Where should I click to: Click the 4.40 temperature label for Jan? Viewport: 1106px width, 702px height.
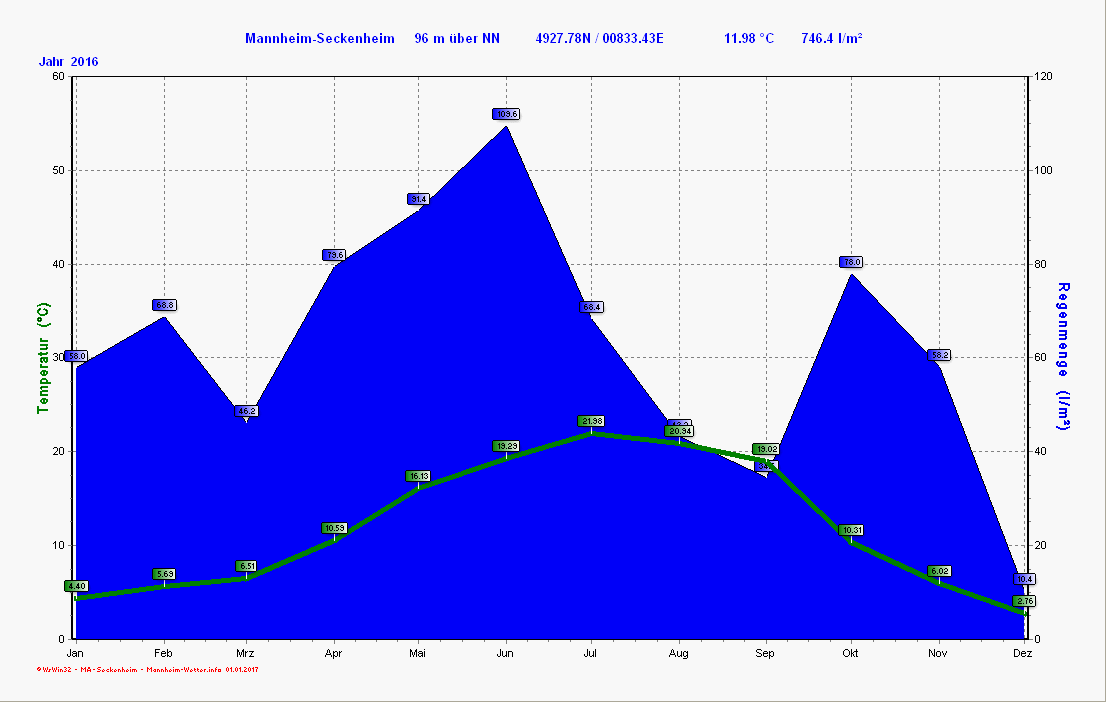pyautogui.click(x=76, y=586)
